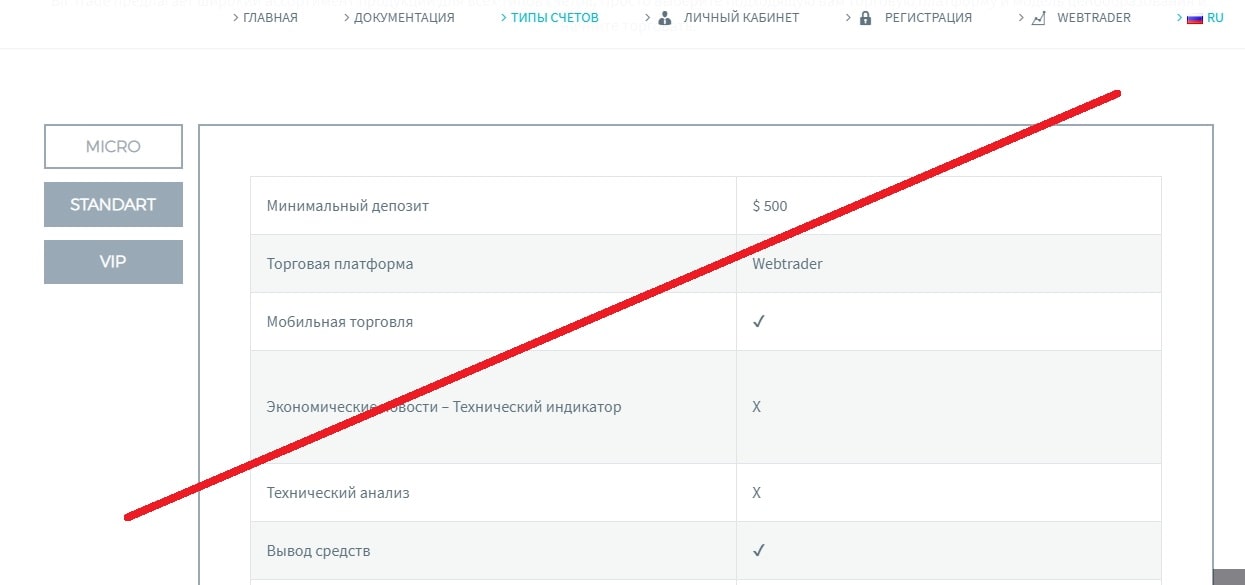Viewport: 1245px width, 585px height.
Task: Click the checkmark in Вывод средств row
Action: tap(759, 550)
